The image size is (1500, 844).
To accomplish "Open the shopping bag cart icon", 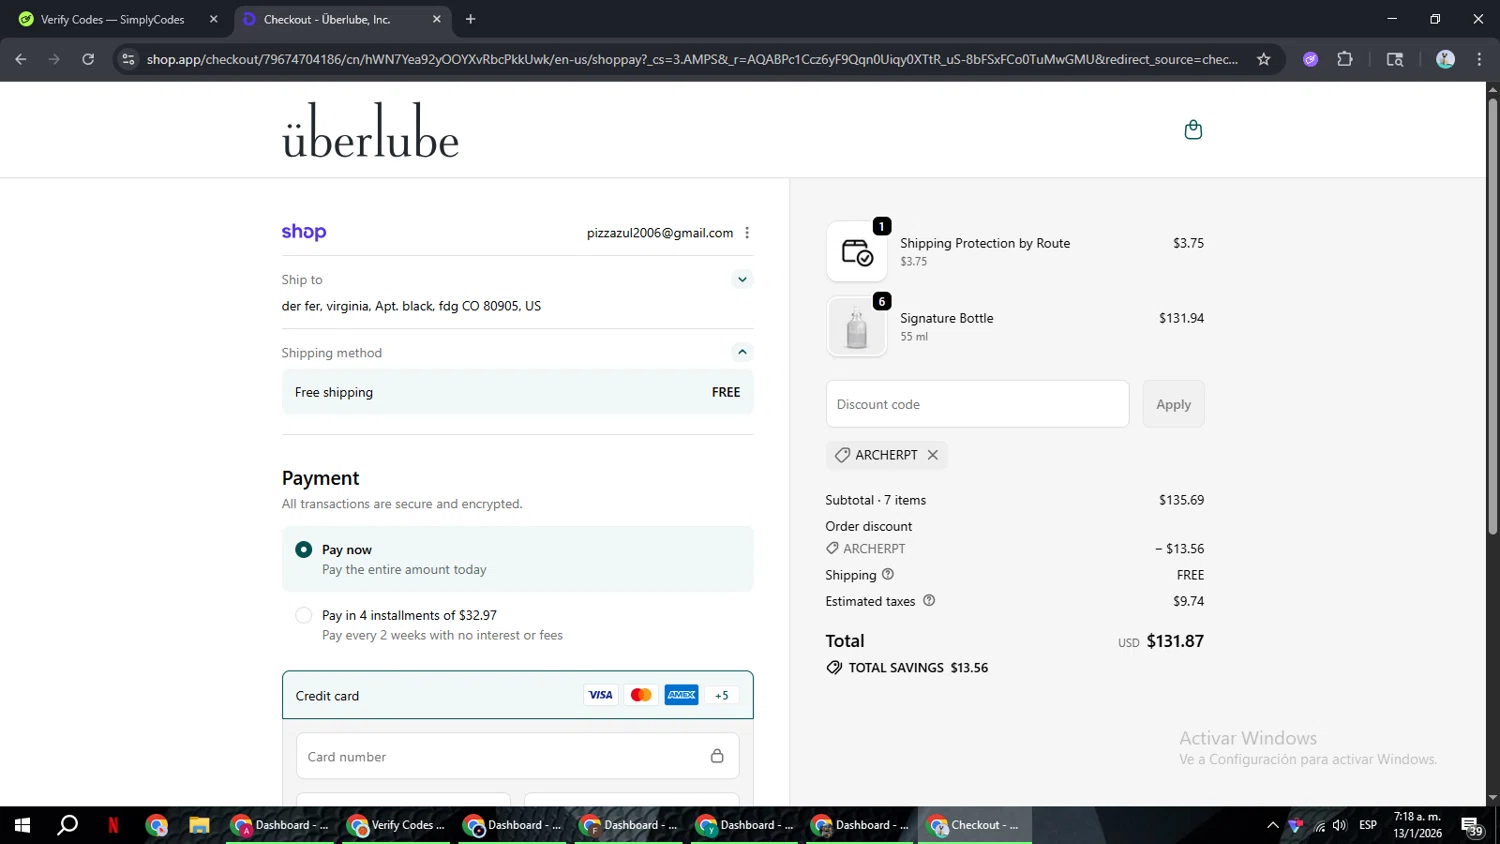I will point(1193,130).
